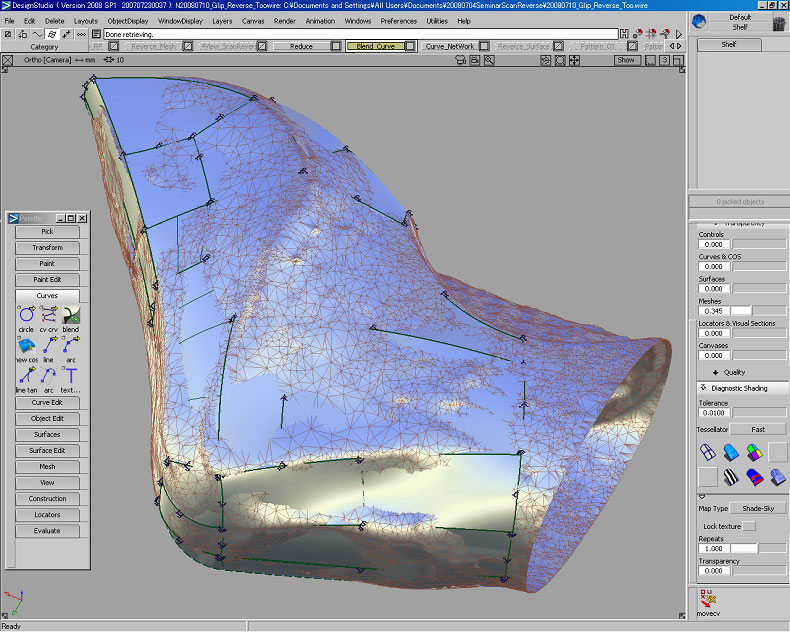Screen dimensions: 790x632
Task: Select the line tan tool
Action: point(26,376)
